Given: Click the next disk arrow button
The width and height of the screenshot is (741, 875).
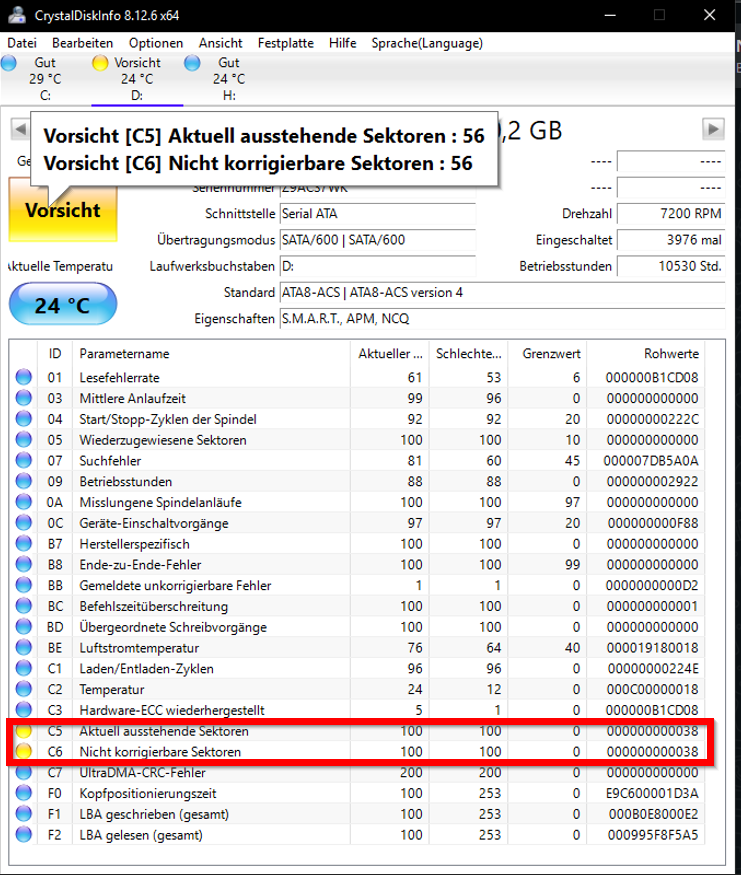Looking at the screenshot, I should pyautogui.click(x=713, y=129).
